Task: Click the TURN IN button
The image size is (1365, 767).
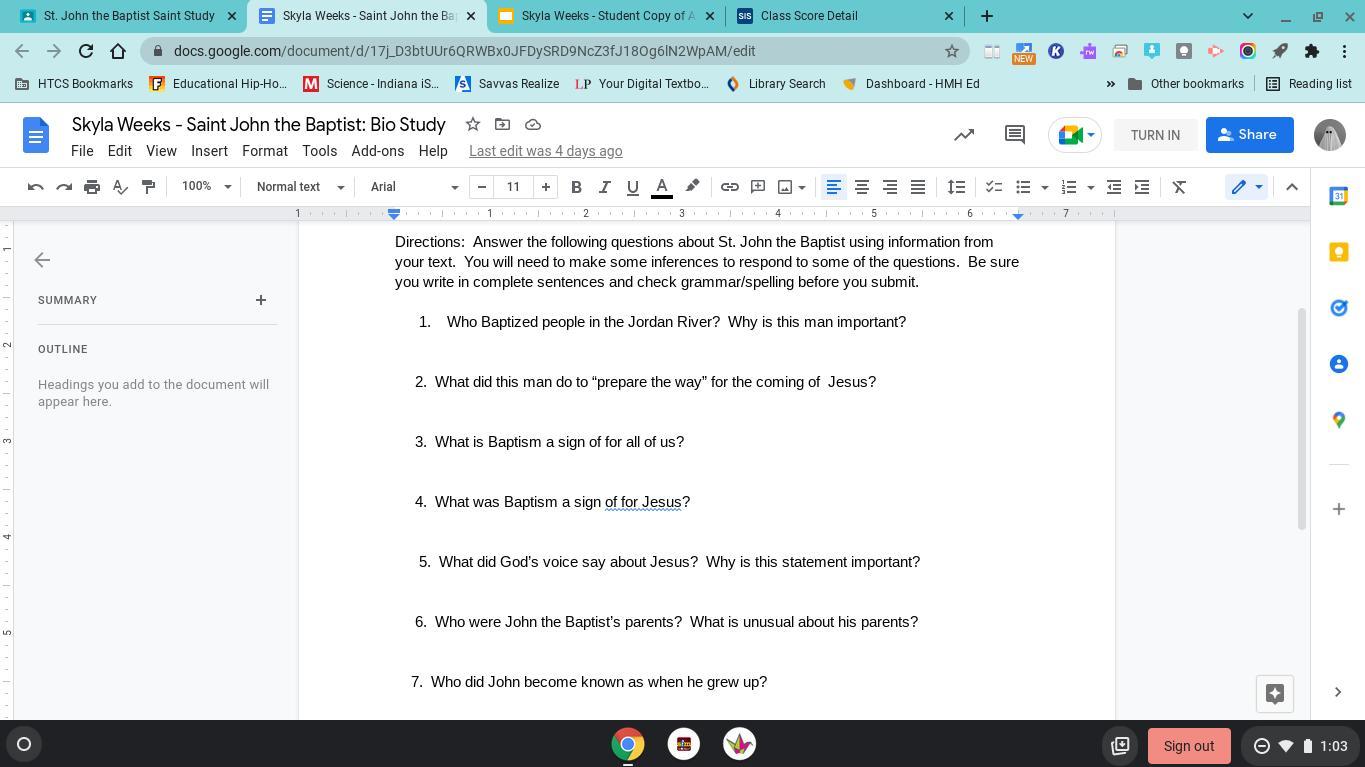Action: tap(1155, 135)
